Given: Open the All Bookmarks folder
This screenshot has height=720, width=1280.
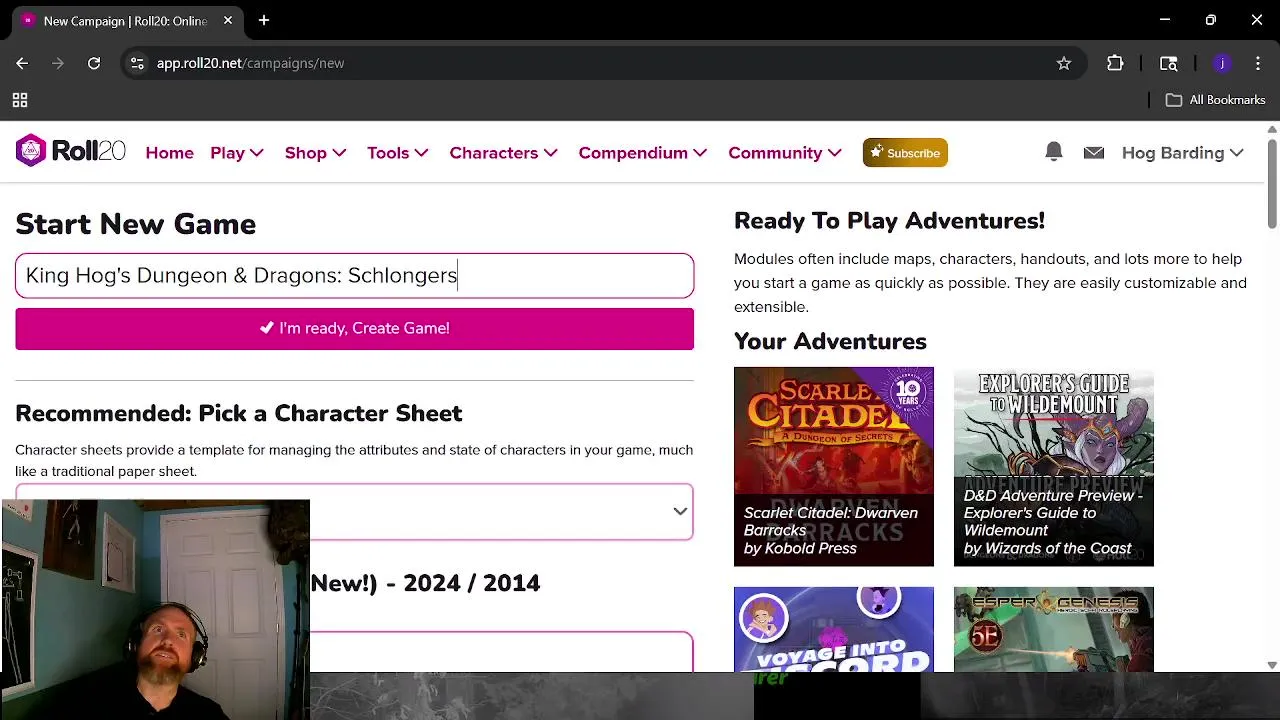Looking at the screenshot, I should tap(1215, 100).
